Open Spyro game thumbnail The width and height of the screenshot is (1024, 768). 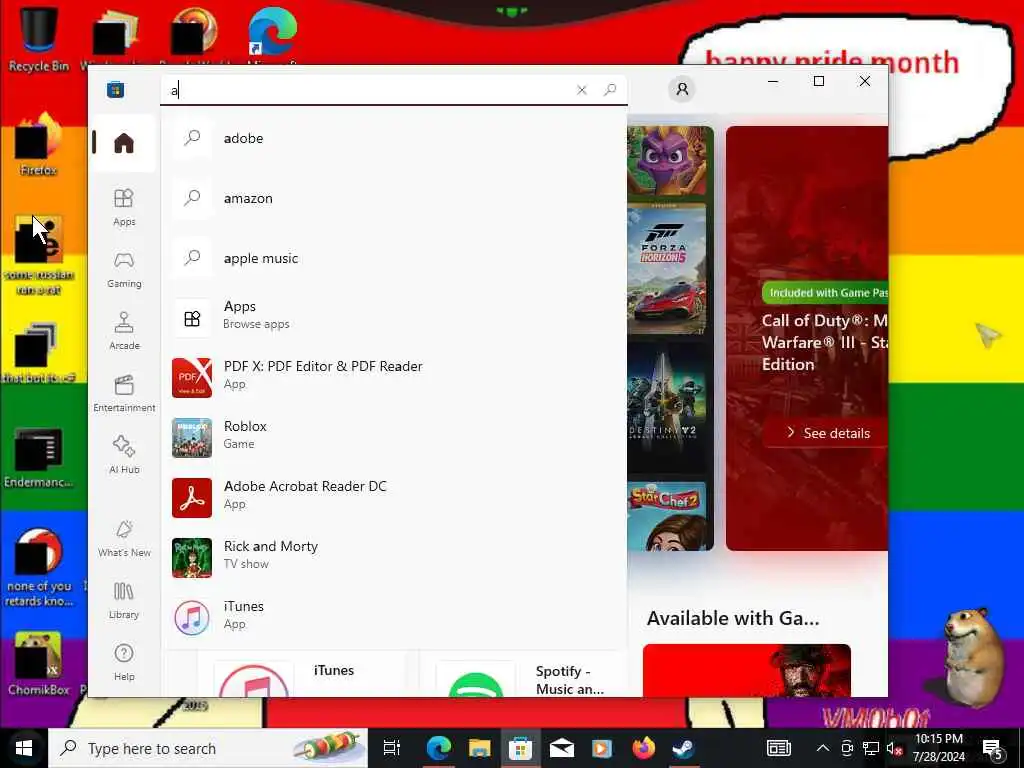point(667,161)
